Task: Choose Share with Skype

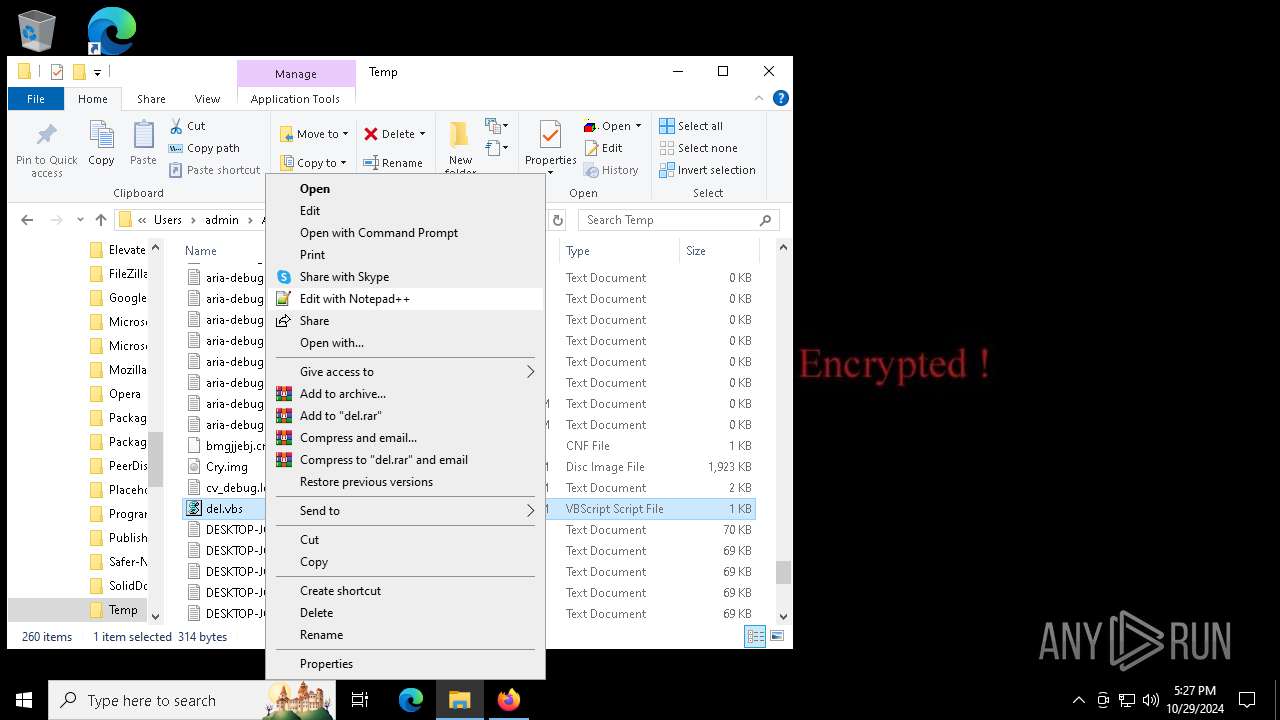Action: [x=405, y=277]
